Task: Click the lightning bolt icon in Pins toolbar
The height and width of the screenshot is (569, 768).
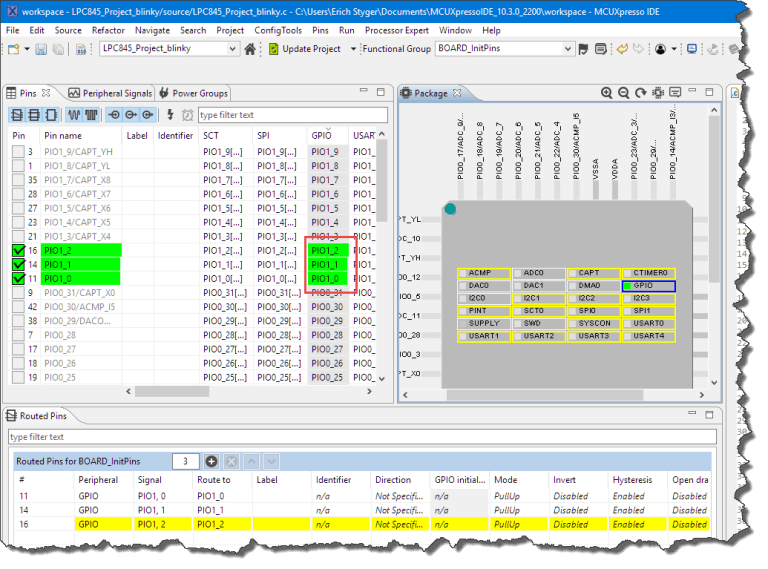Action: pos(171,115)
